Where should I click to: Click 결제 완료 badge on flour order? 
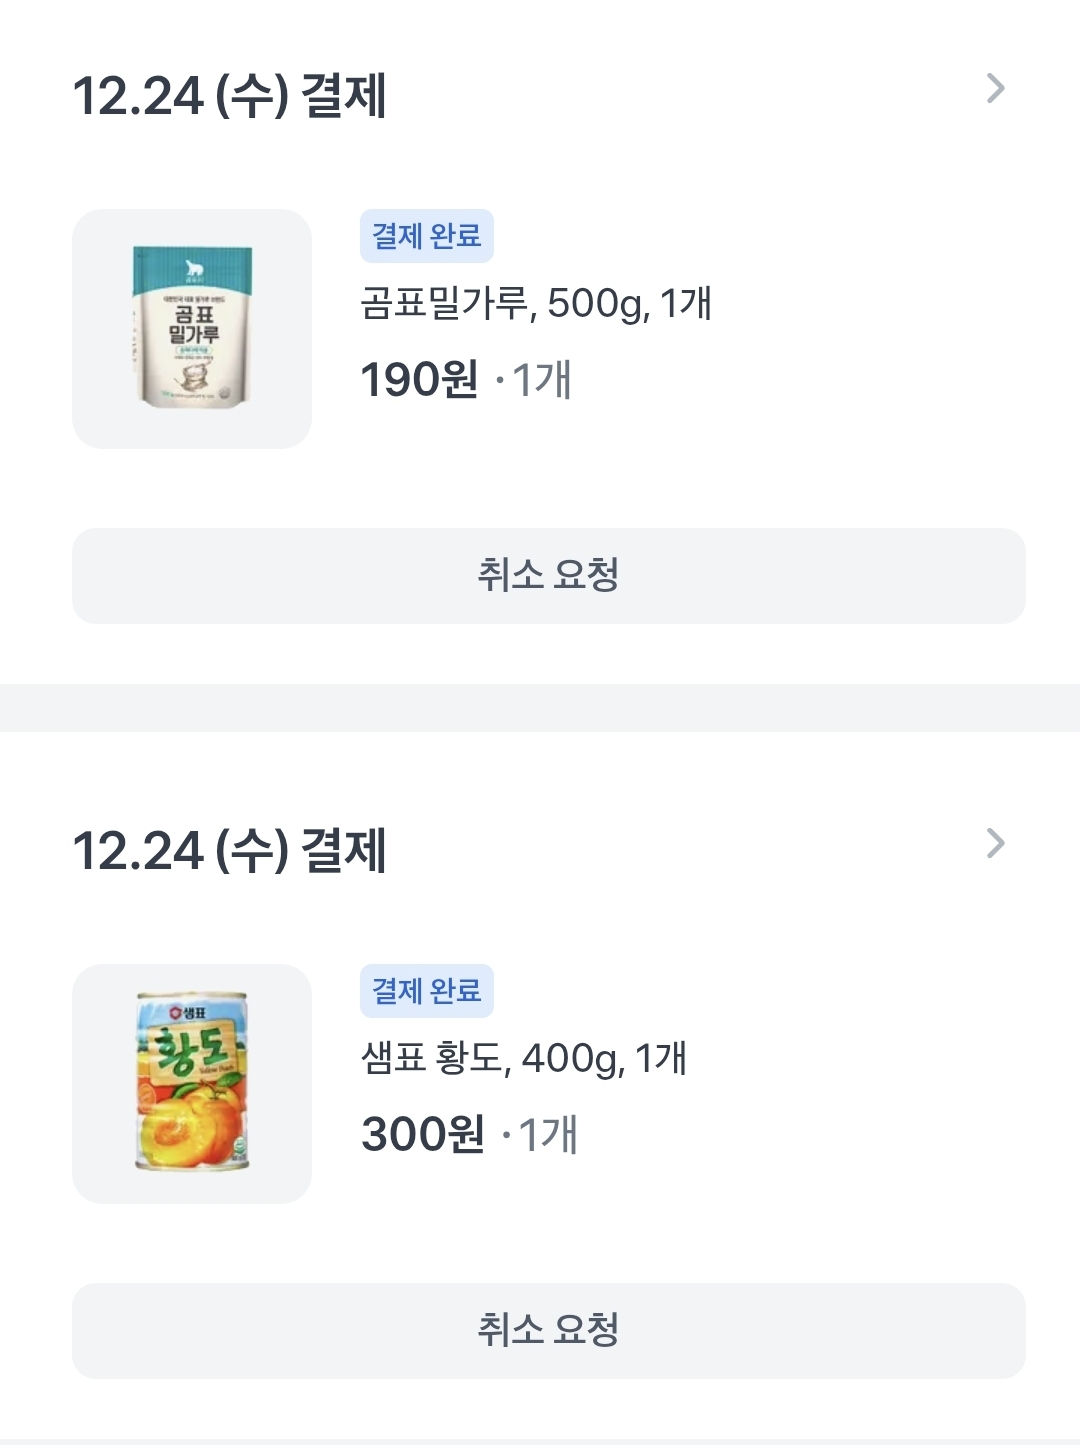coord(427,236)
